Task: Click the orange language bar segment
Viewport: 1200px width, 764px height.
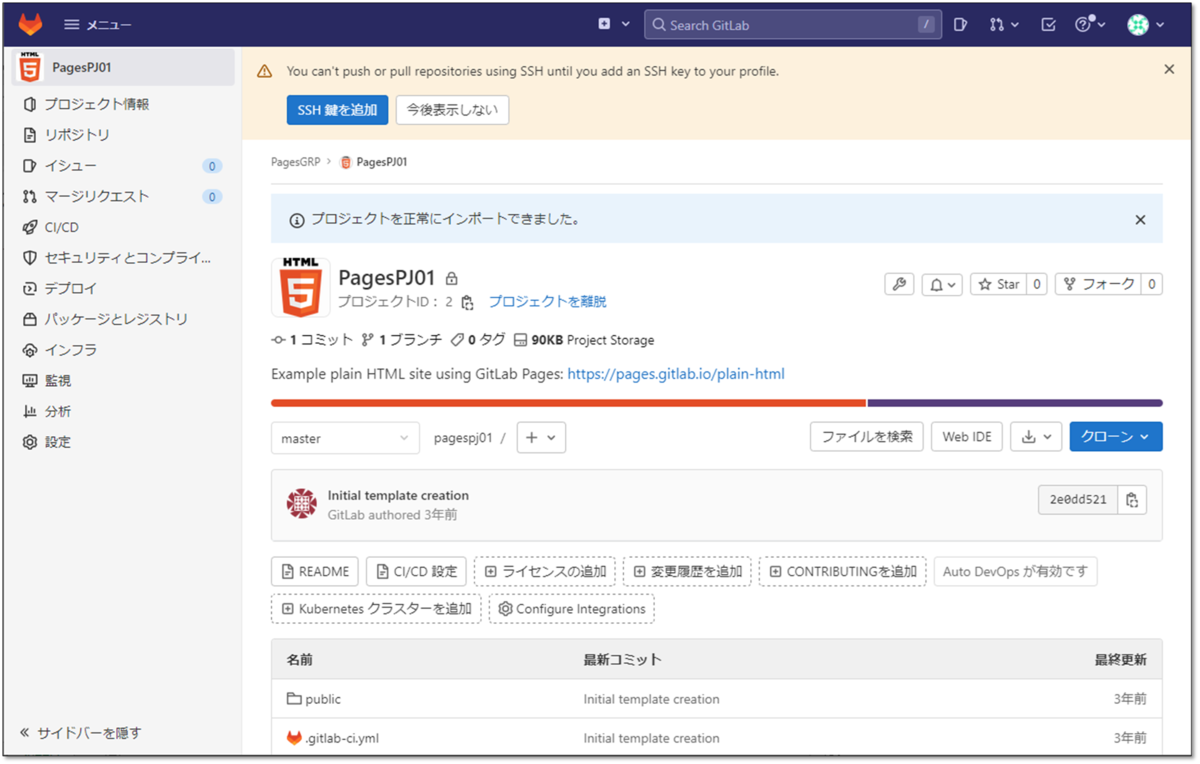Action: [568, 403]
